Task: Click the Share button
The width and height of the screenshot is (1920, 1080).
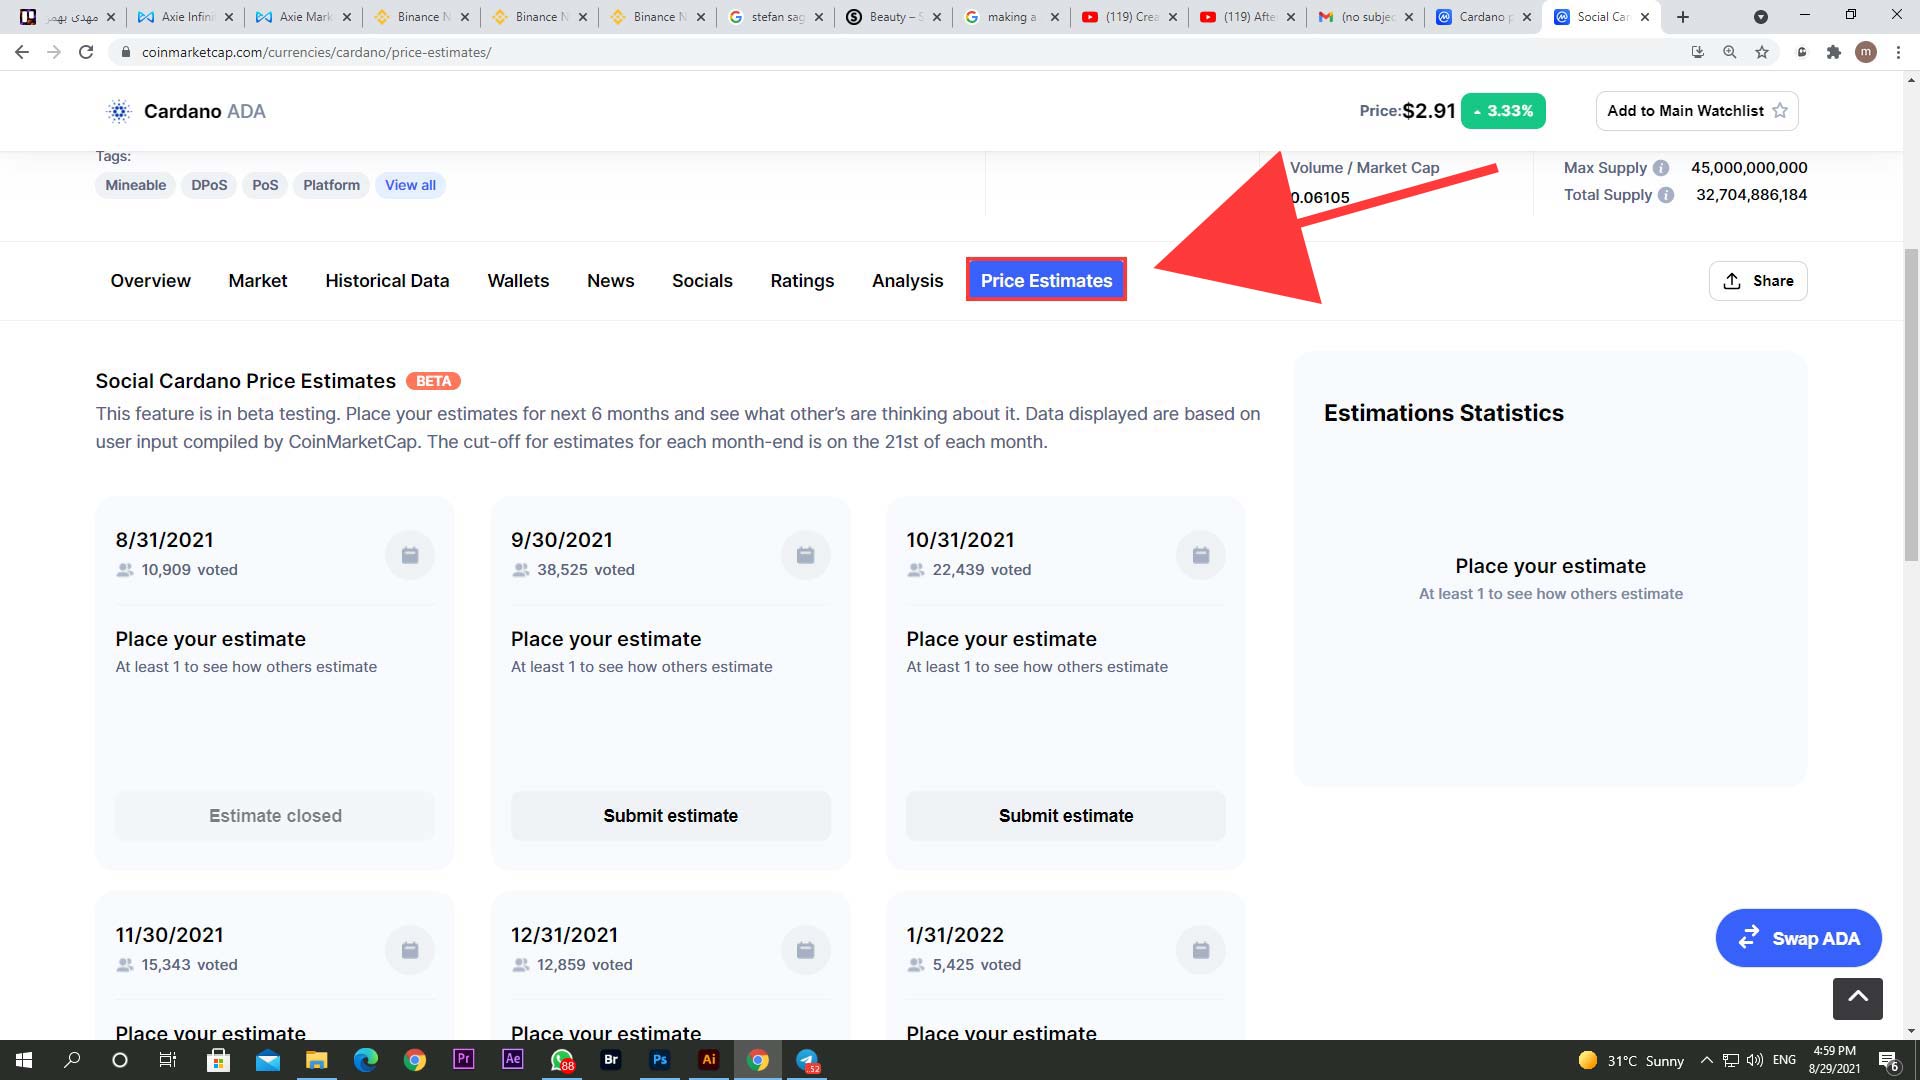Action: coord(1758,281)
